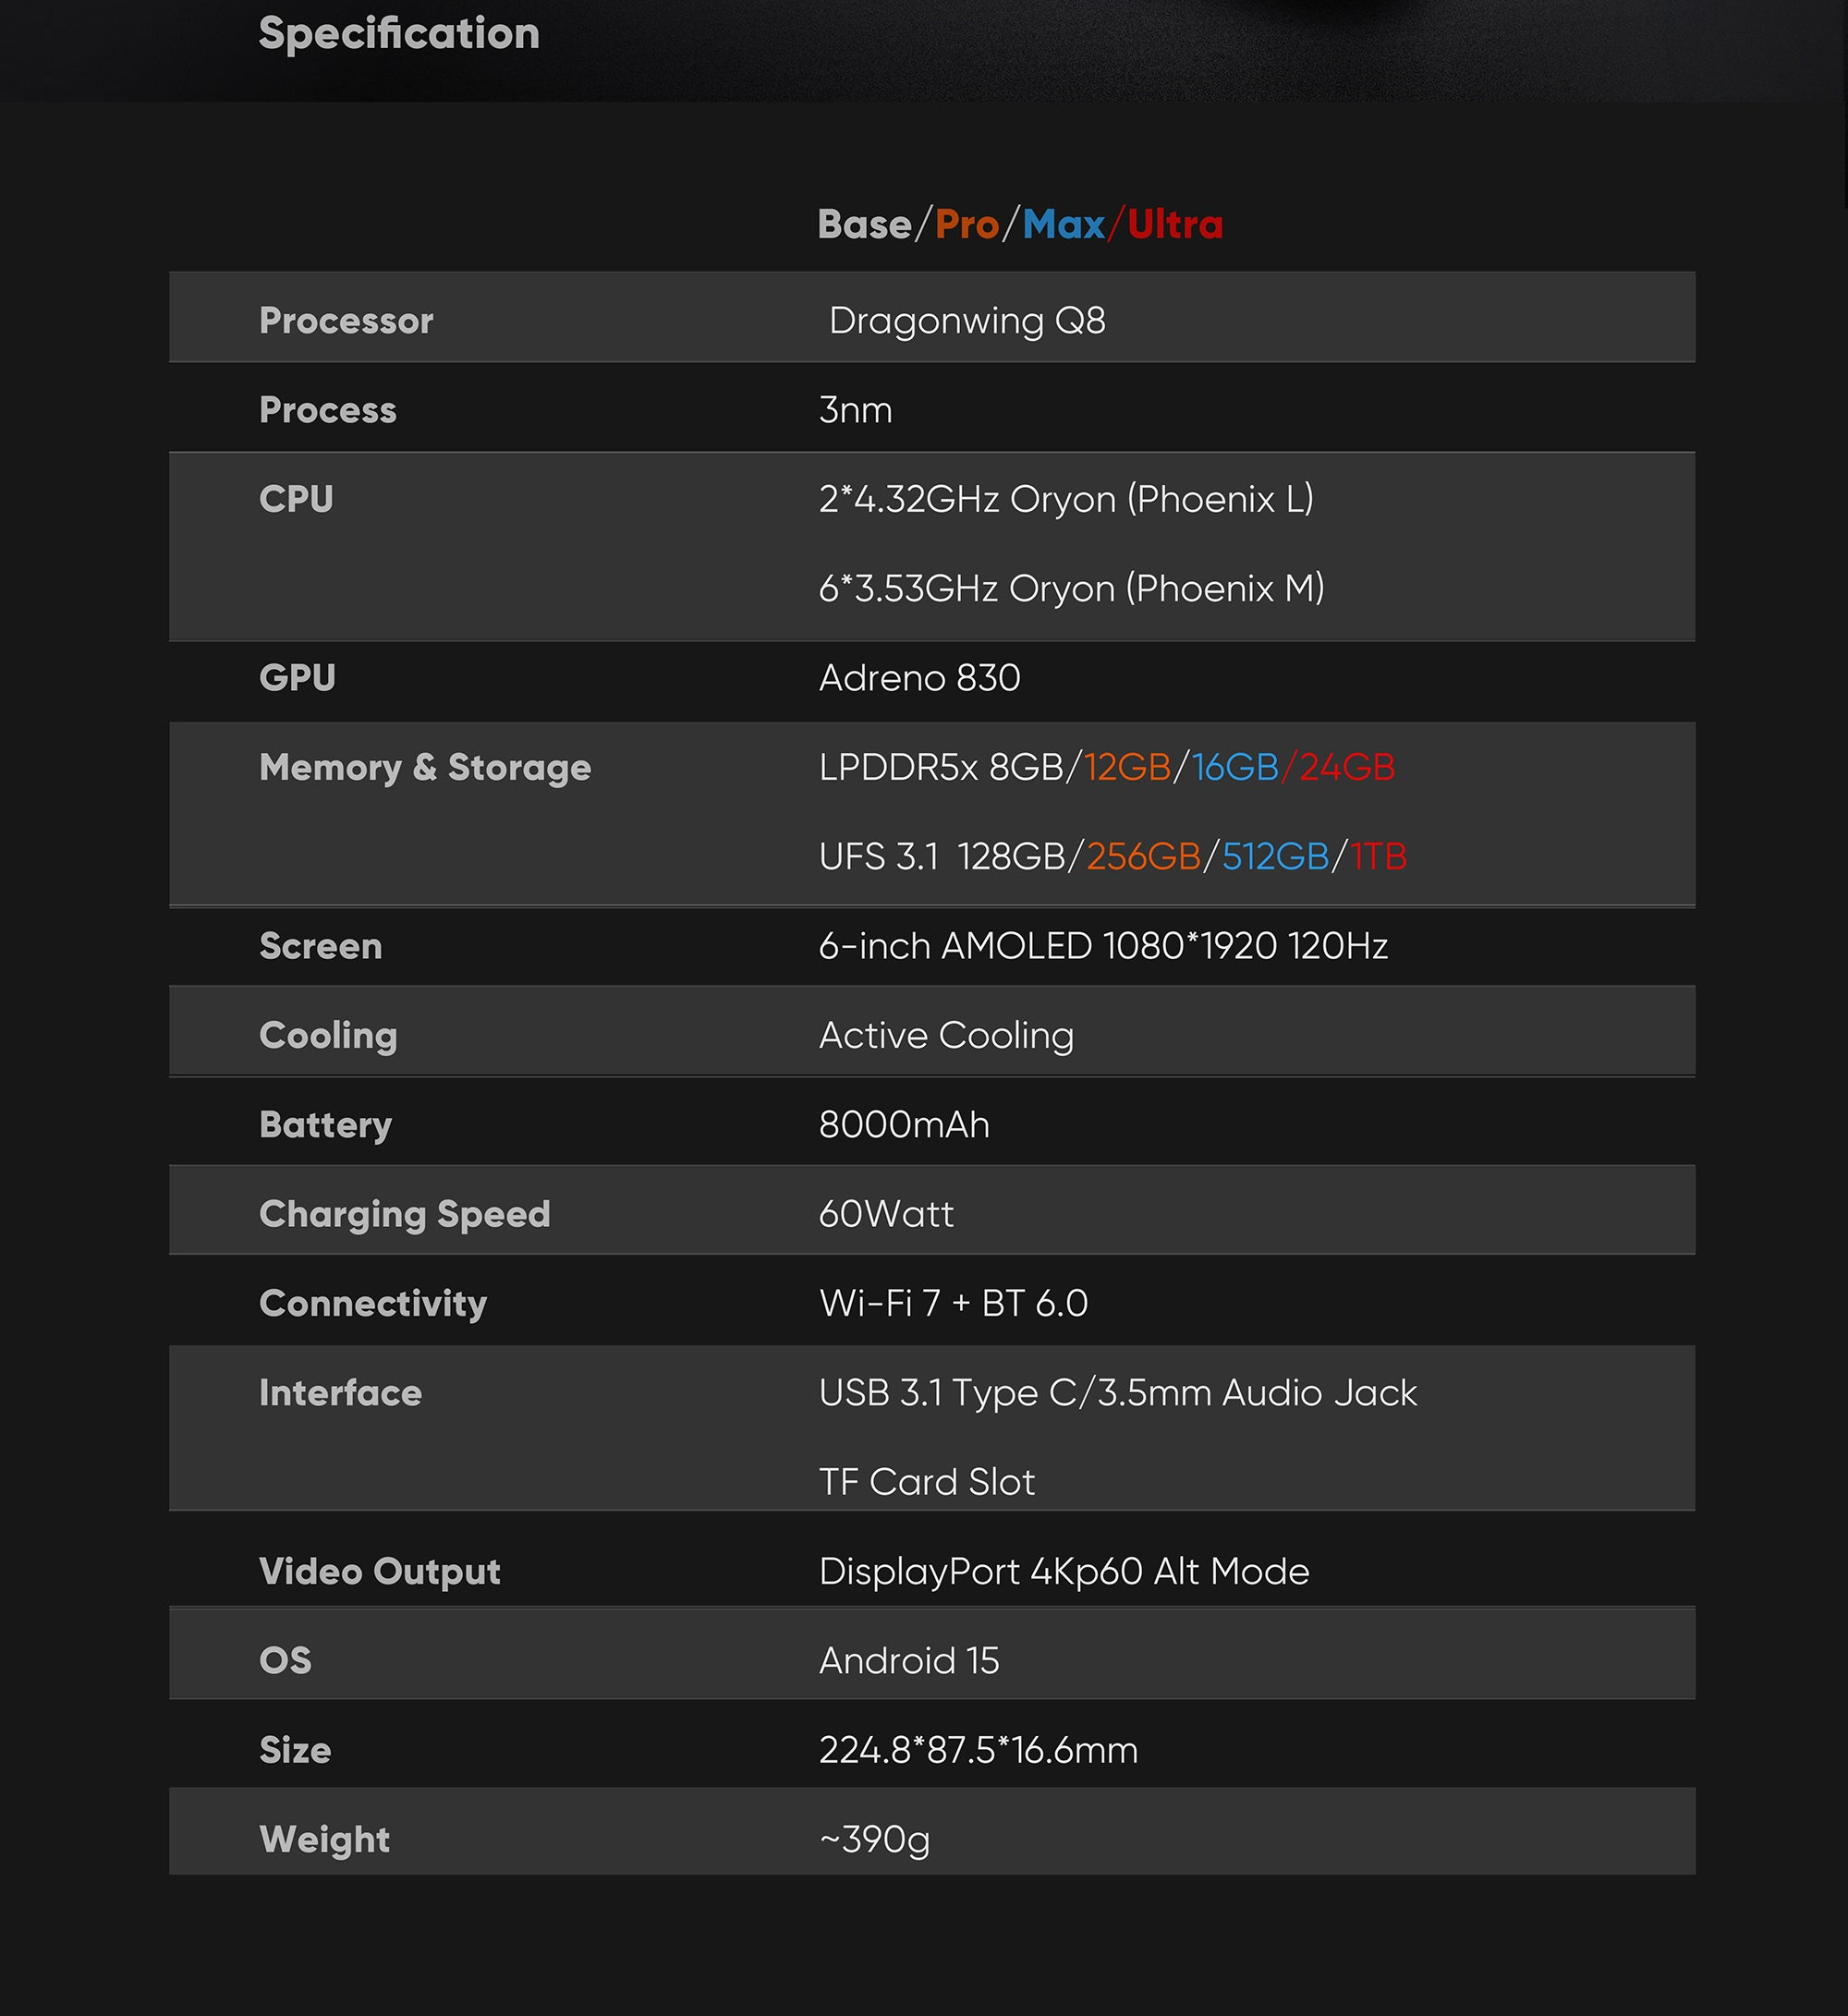This screenshot has width=1848, height=2016.
Task: Select the blue Max variant label
Action: (x=1063, y=224)
